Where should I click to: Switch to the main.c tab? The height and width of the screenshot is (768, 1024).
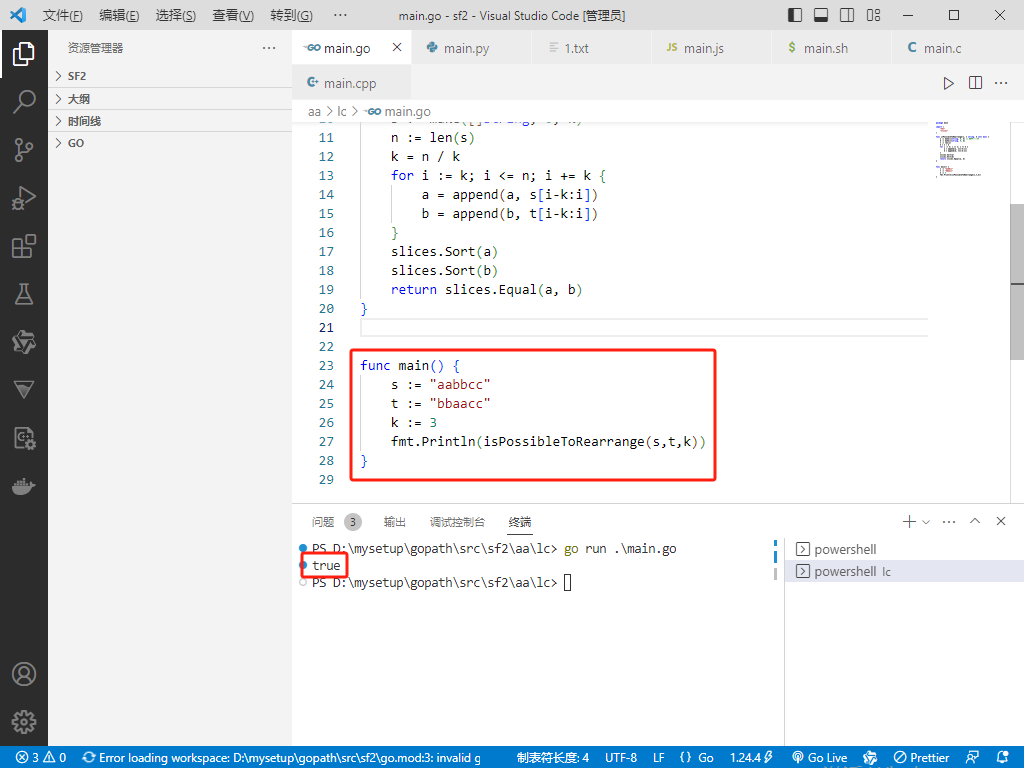pyautogui.click(x=951, y=48)
